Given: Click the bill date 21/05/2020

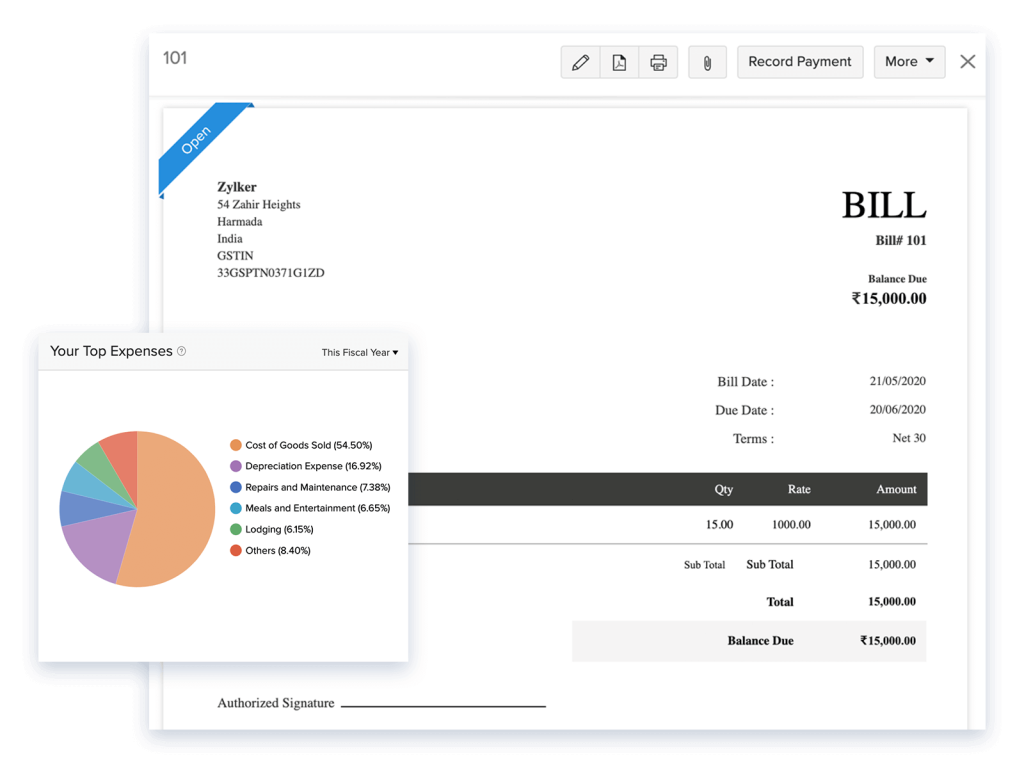Looking at the screenshot, I should 897,381.
